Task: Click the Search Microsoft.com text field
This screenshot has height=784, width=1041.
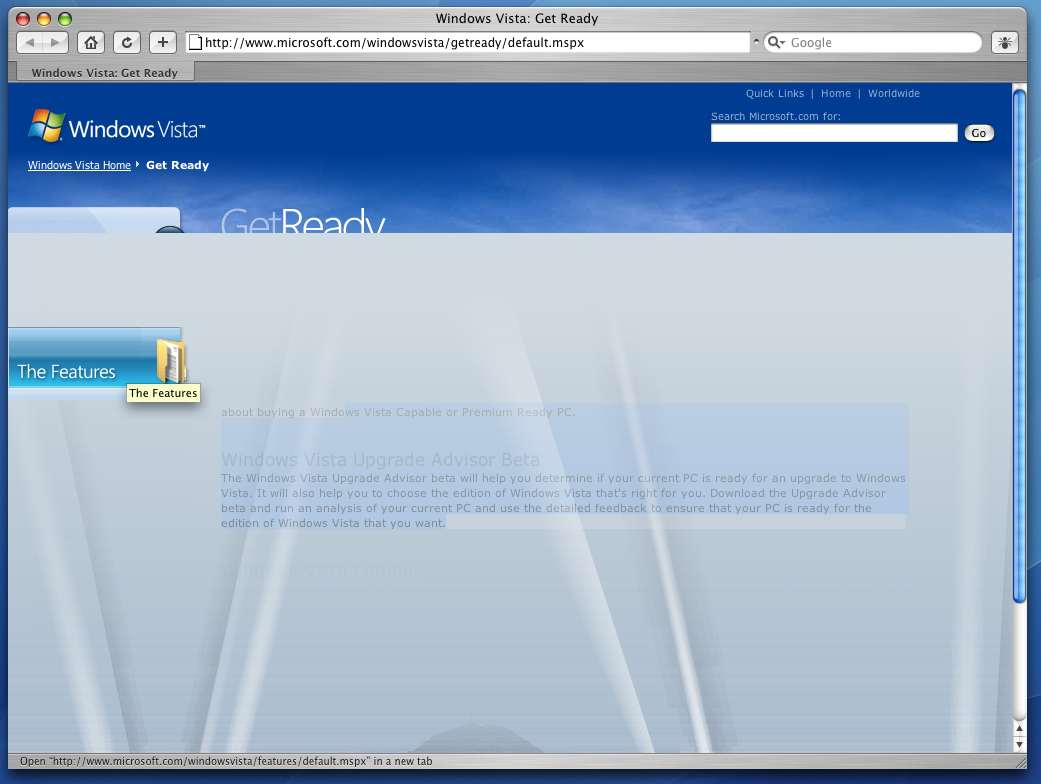Action: [834, 133]
